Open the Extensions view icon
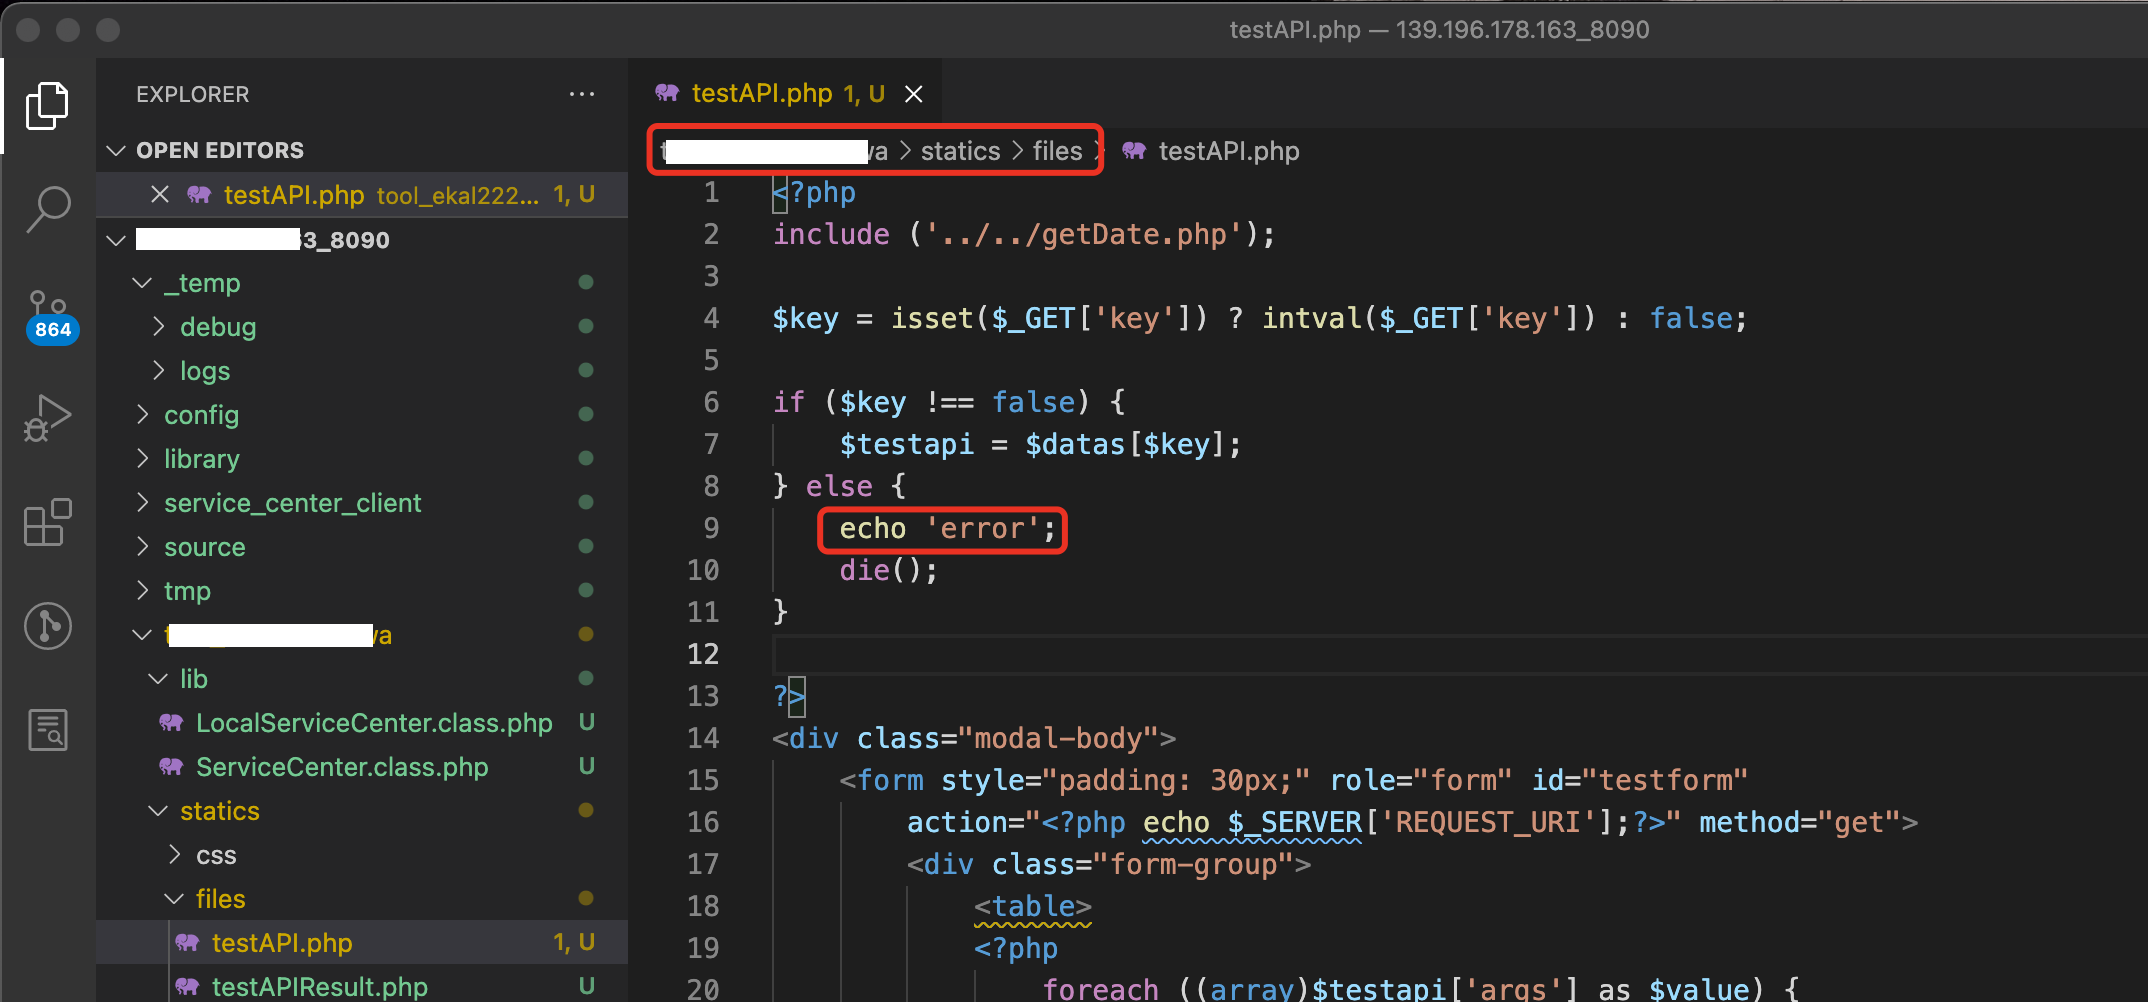Image resolution: width=2148 pixels, height=1002 pixels. [47, 522]
